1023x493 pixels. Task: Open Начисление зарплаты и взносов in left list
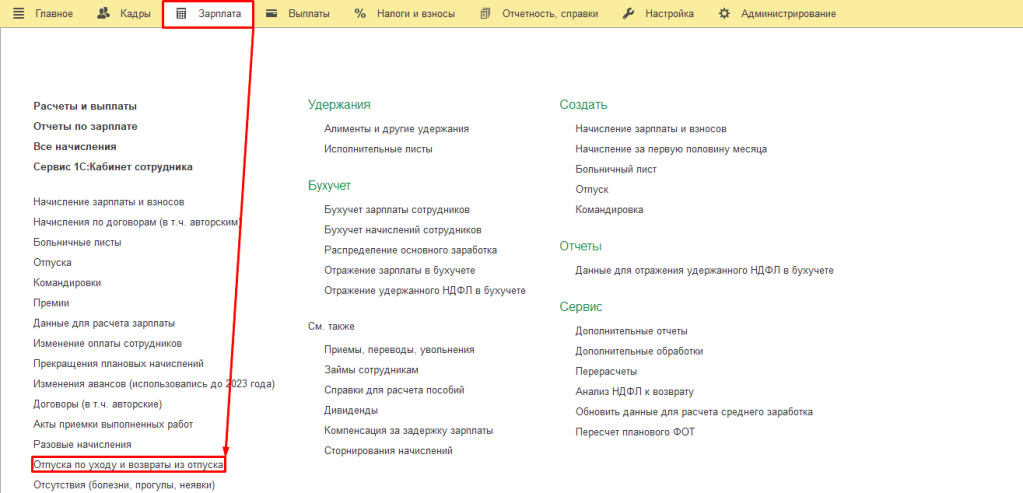(109, 202)
